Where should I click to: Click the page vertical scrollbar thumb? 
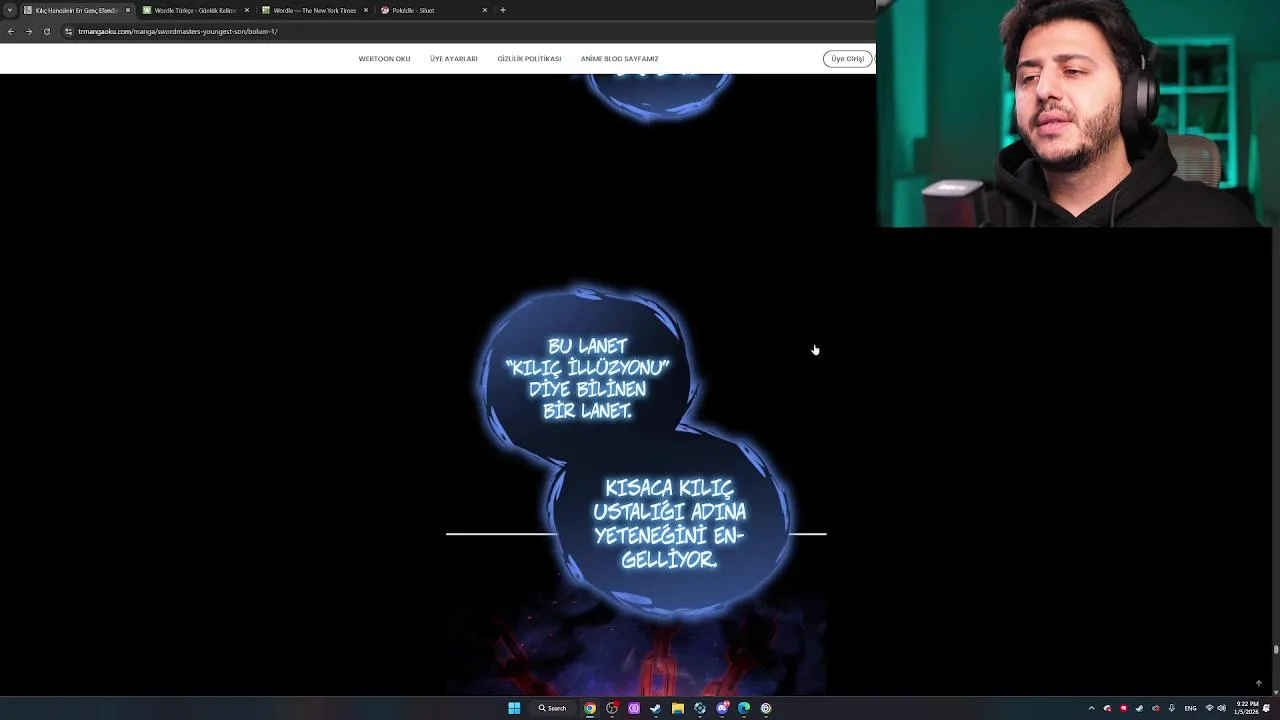pos(1276,649)
